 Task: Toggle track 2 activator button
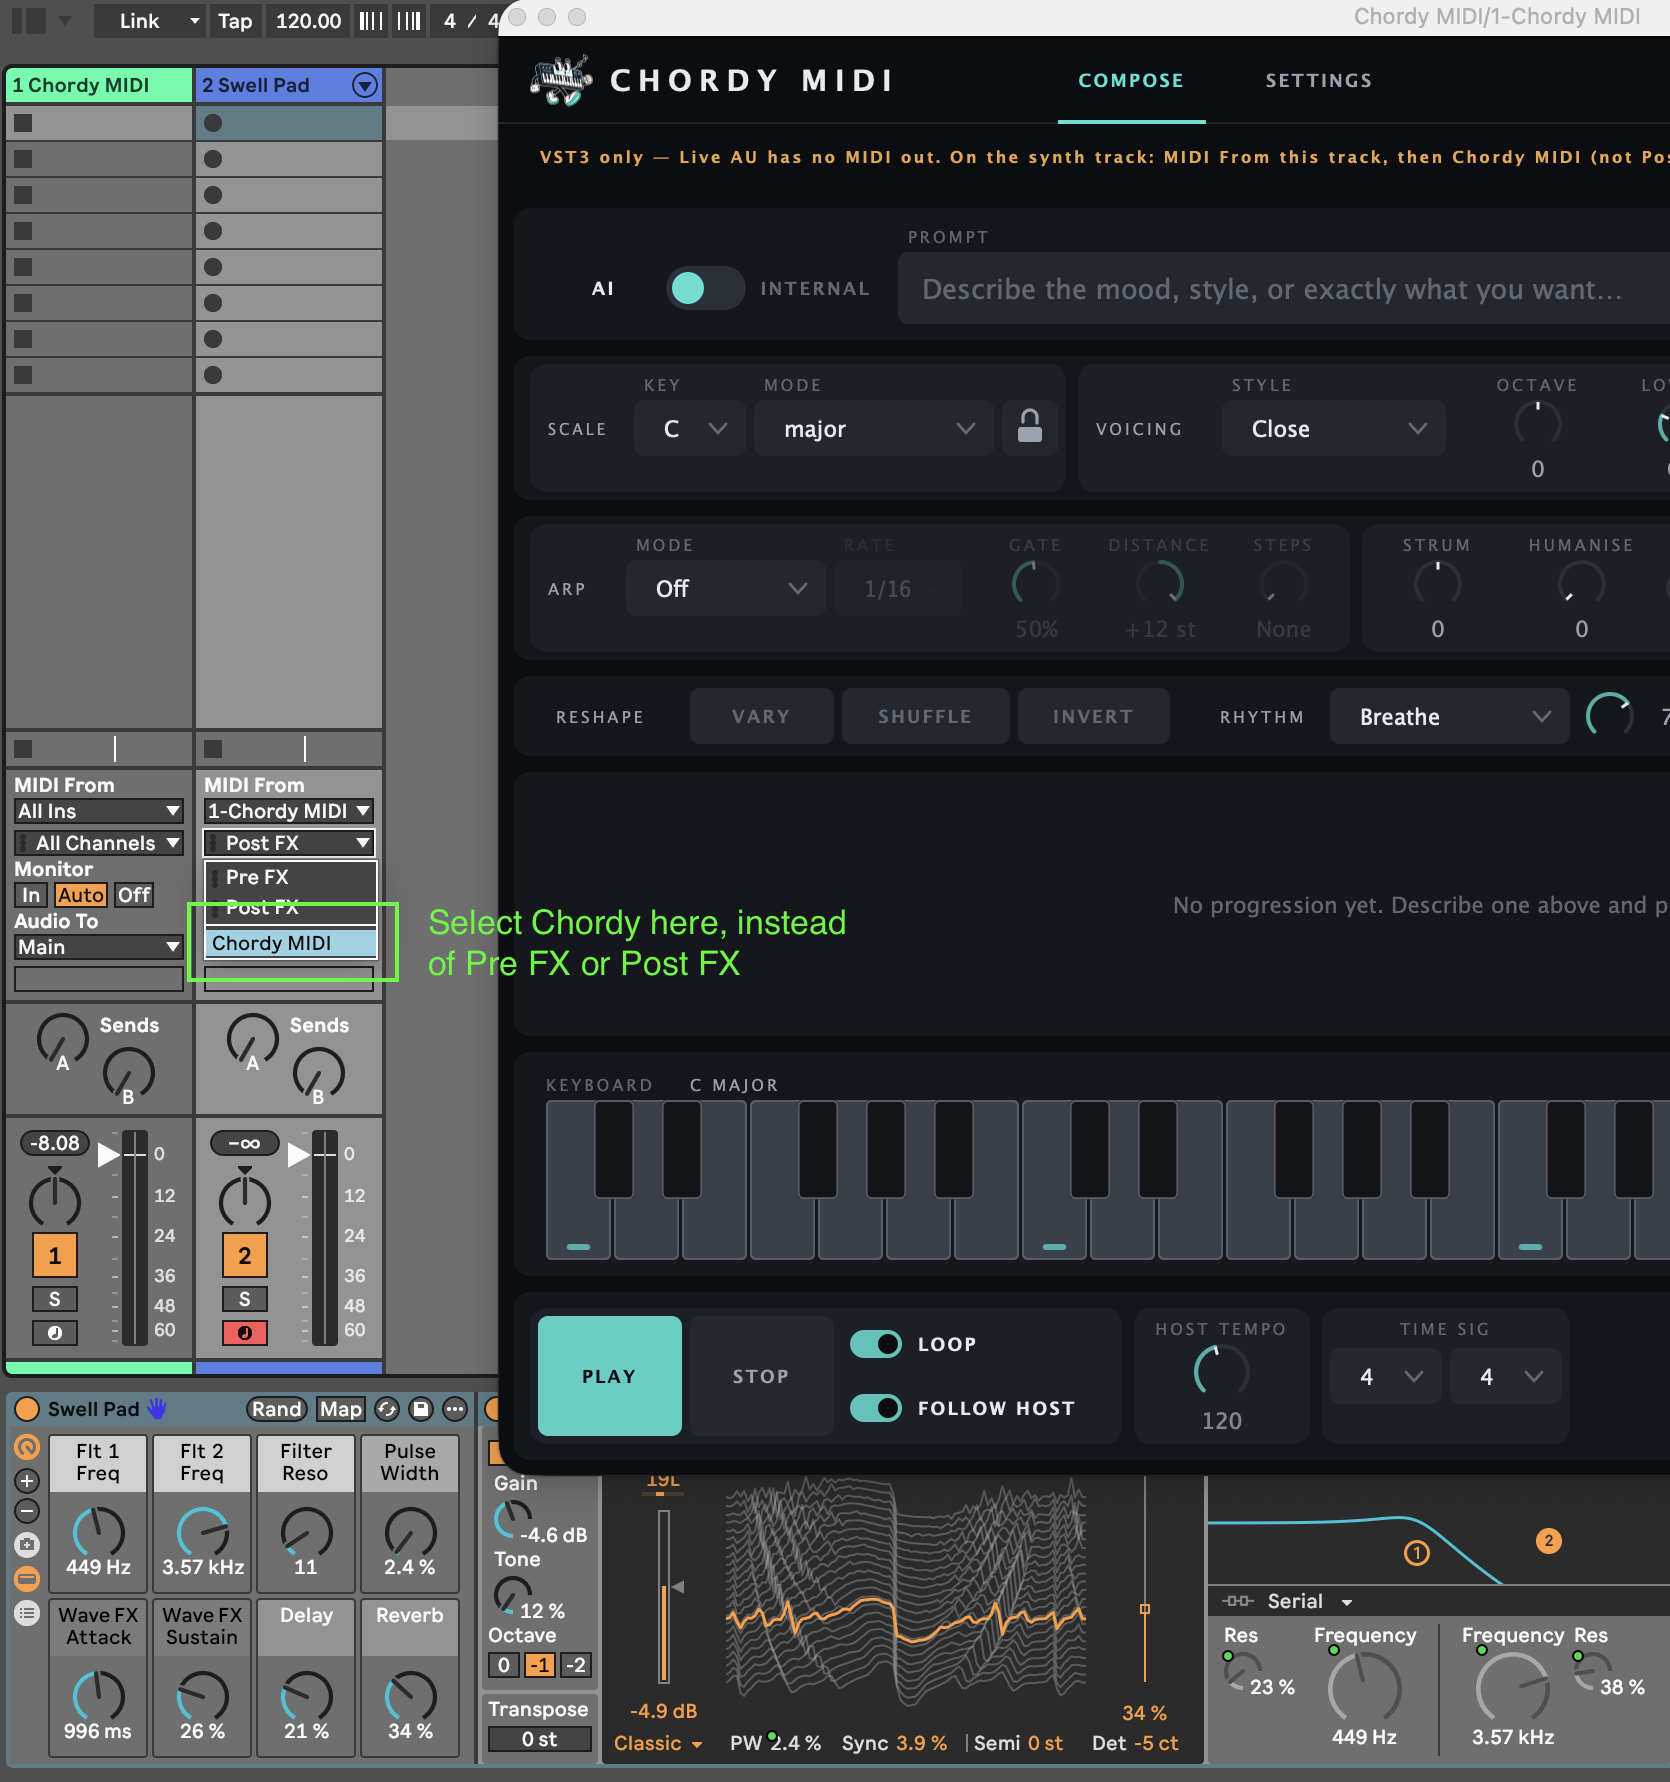tap(245, 1256)
